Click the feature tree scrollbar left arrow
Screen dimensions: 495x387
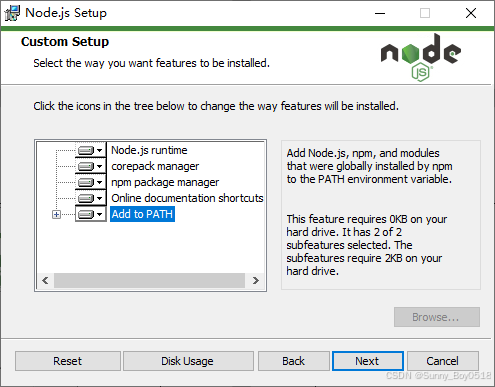pyautogui.click(x=45, y=281)
